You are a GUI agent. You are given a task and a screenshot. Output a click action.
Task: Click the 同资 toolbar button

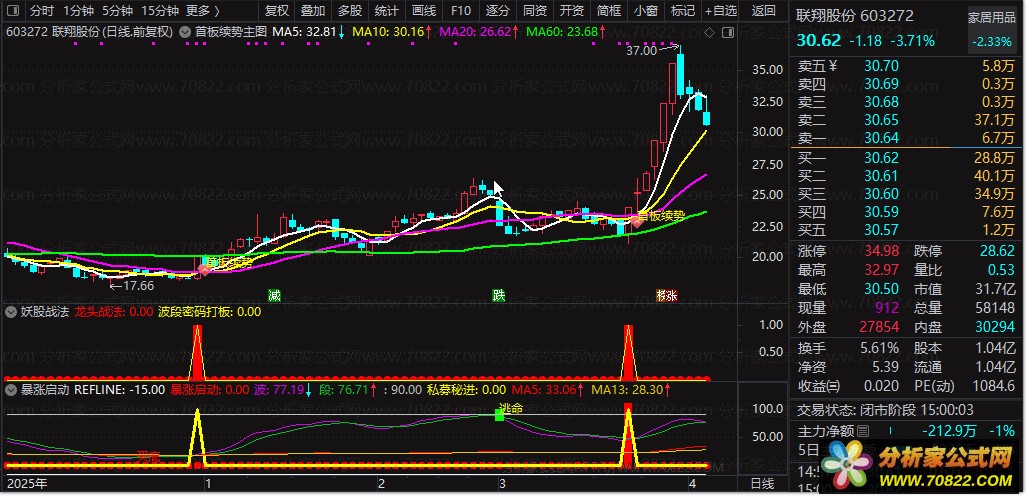[534, 11]
